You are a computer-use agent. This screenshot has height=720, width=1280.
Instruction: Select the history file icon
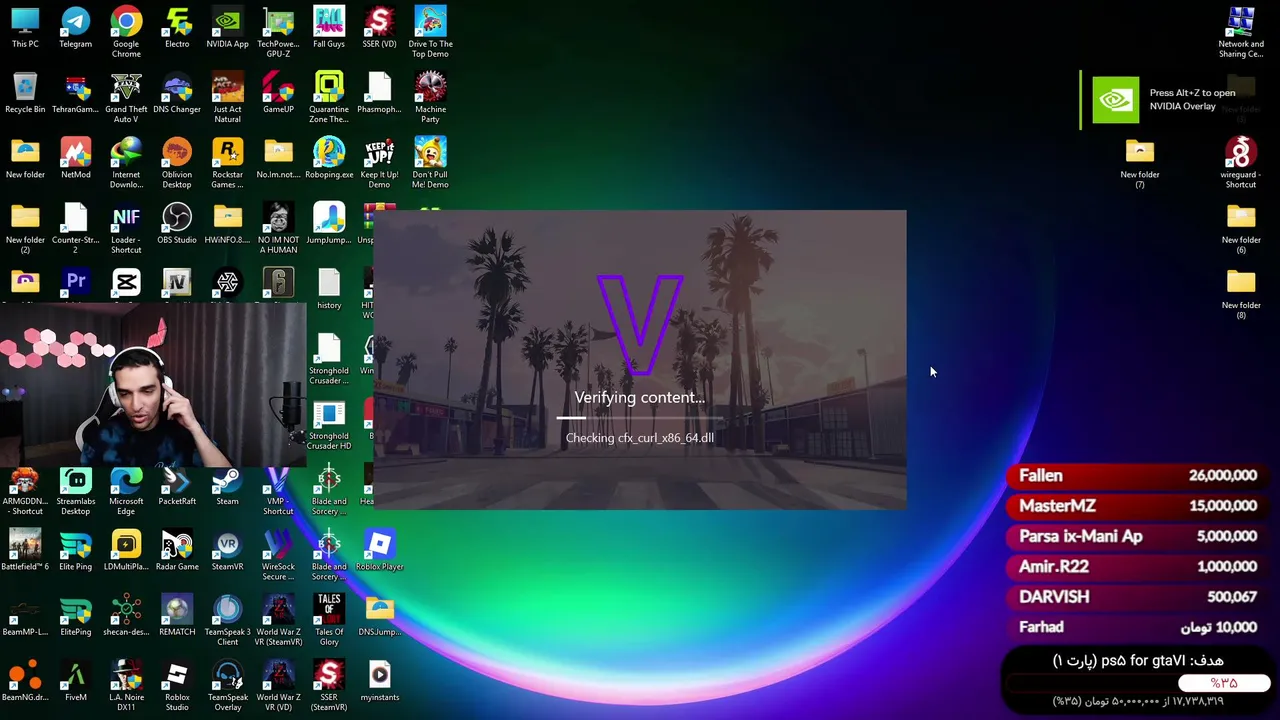[x=329, y=288]
